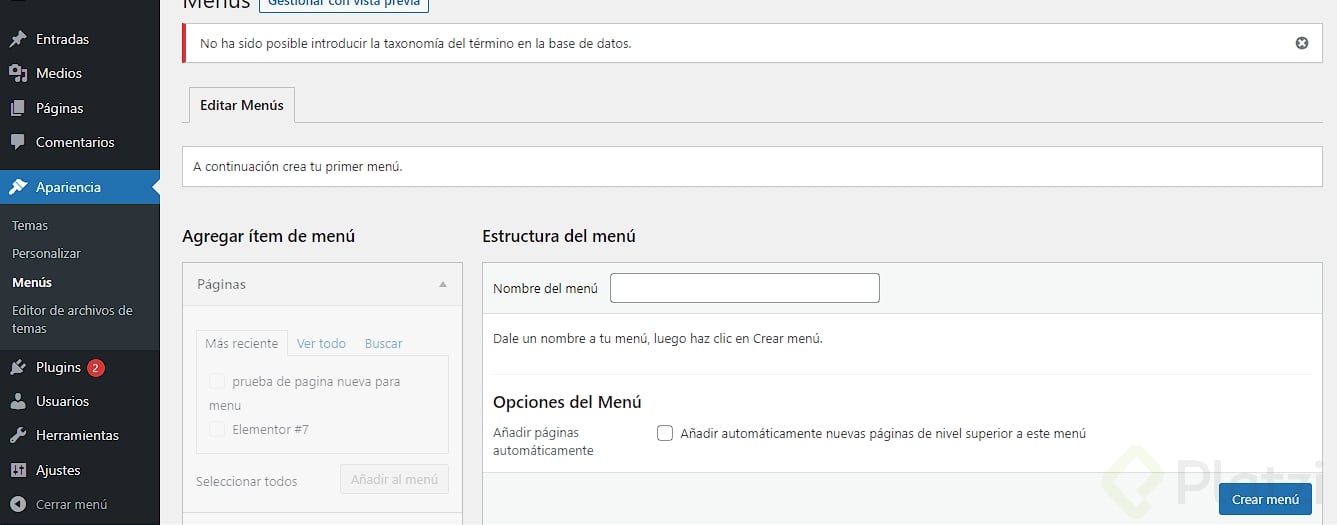1337x525 pixels.
Task: Focus the Nombre del menú field
Action: (x=744, y=288)
